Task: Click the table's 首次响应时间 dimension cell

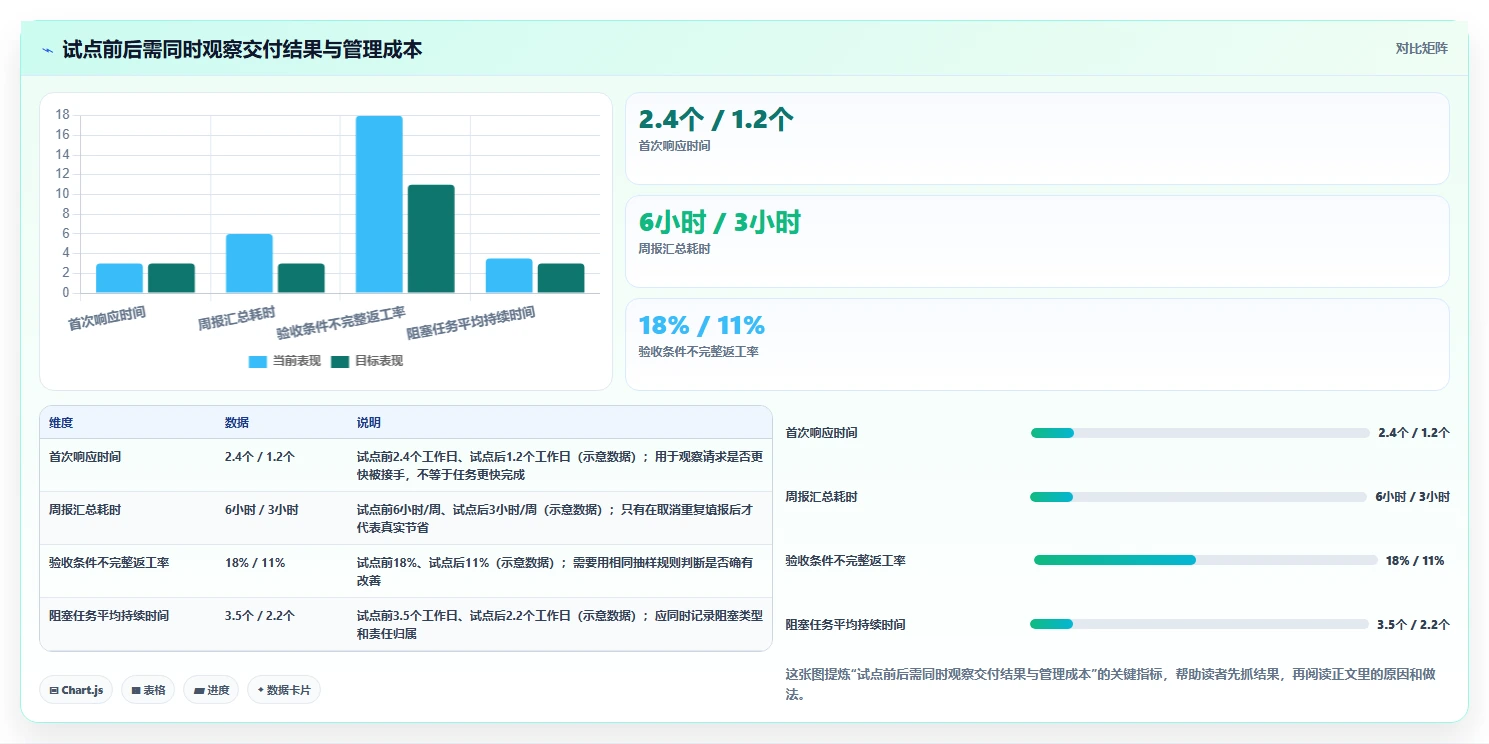Action: pyautogui.click(x=85, y=456)
